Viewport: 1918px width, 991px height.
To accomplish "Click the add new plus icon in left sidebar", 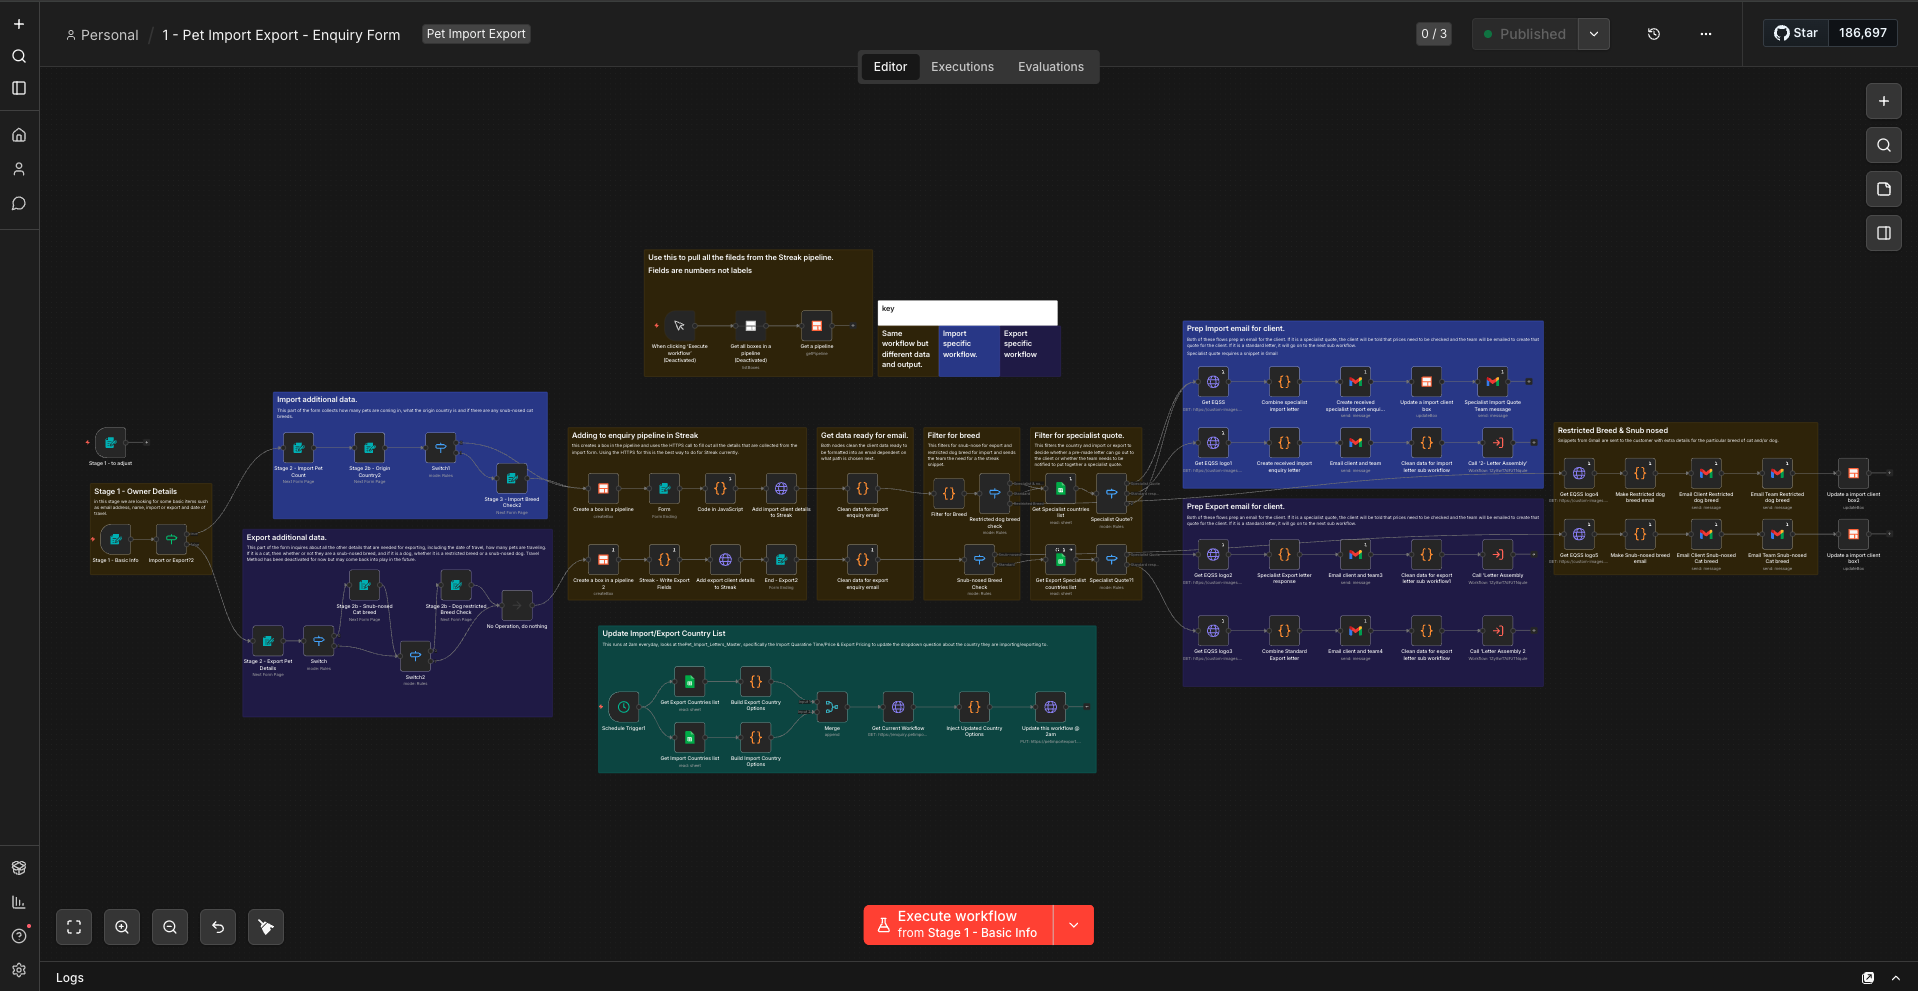I will click(x=19, y=24).
